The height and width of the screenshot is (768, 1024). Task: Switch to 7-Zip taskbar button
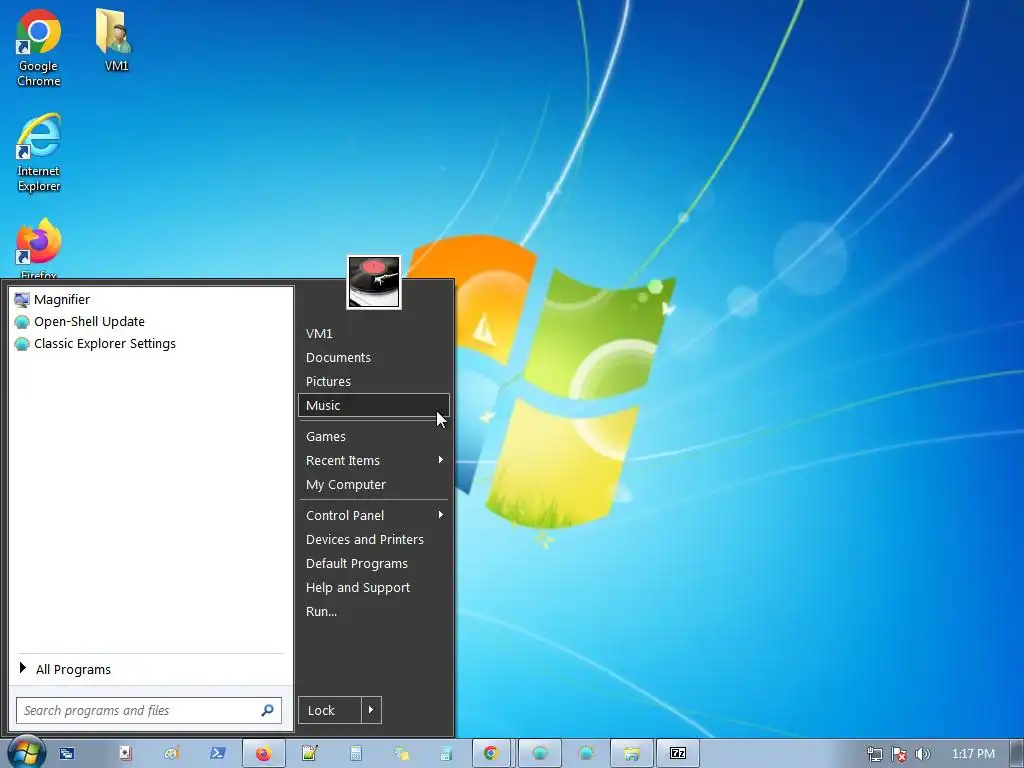(678, 754)
